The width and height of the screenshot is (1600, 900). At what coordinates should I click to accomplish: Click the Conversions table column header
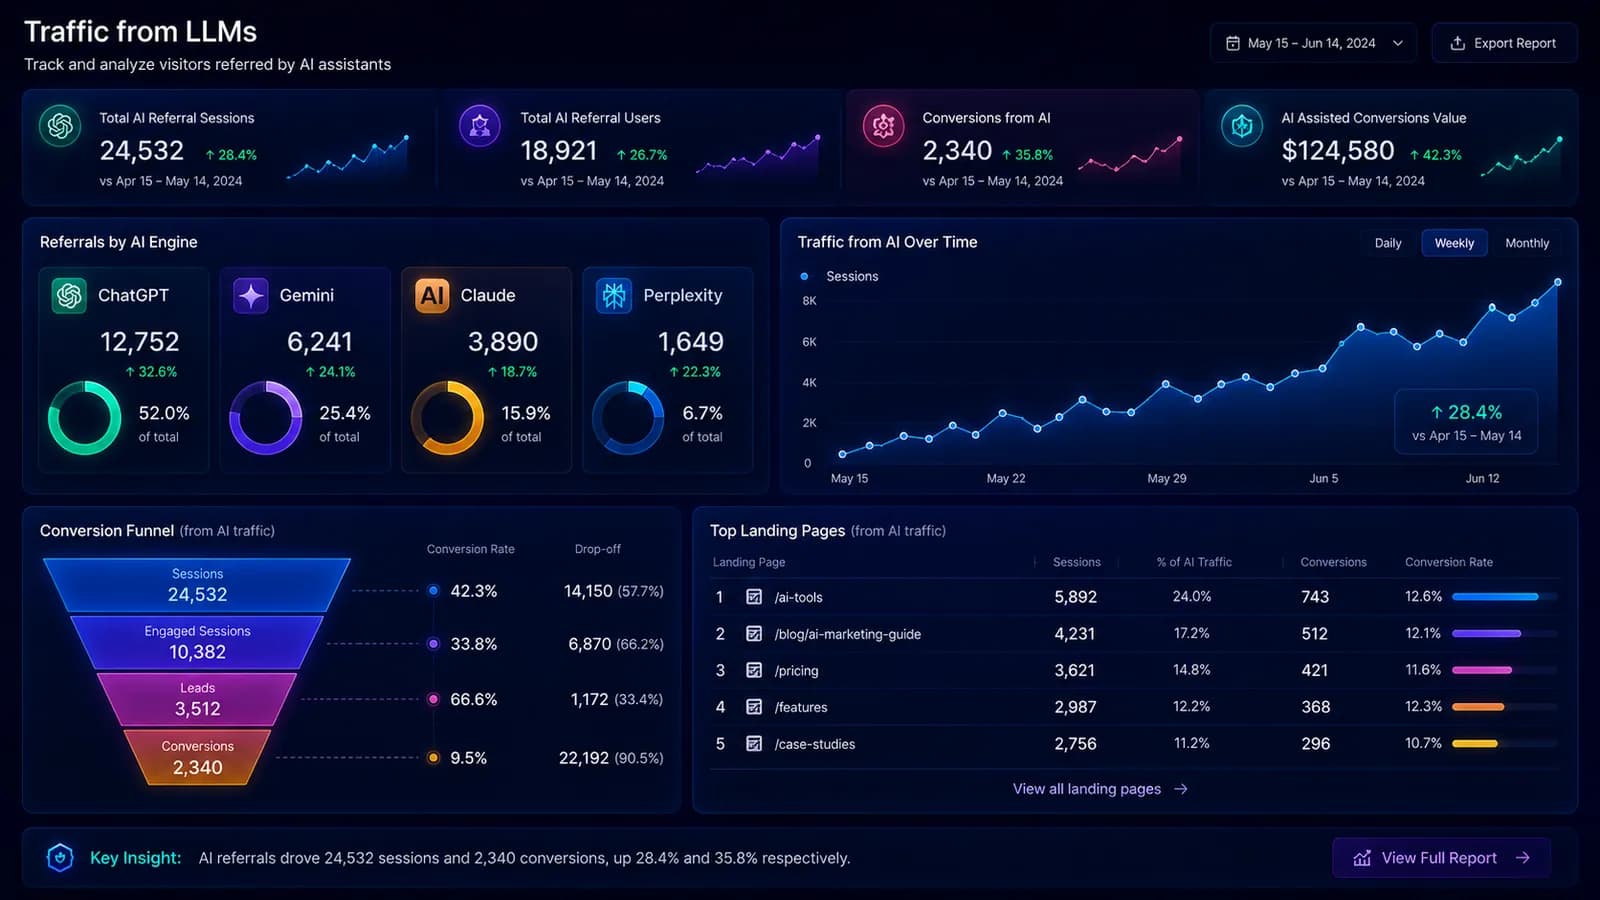1333,562
